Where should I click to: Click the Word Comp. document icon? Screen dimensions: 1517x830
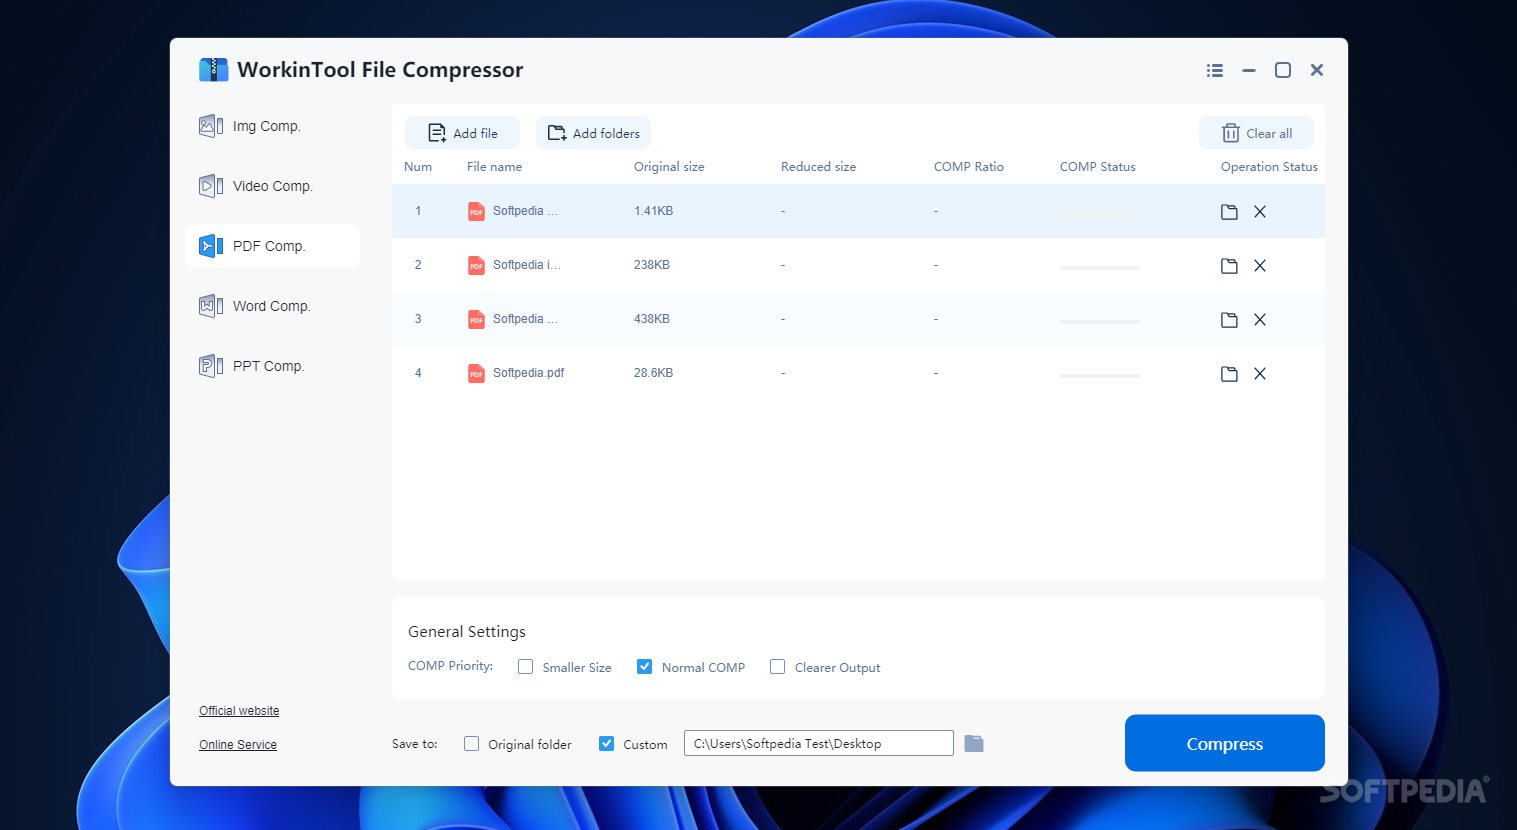click(211, 306)
